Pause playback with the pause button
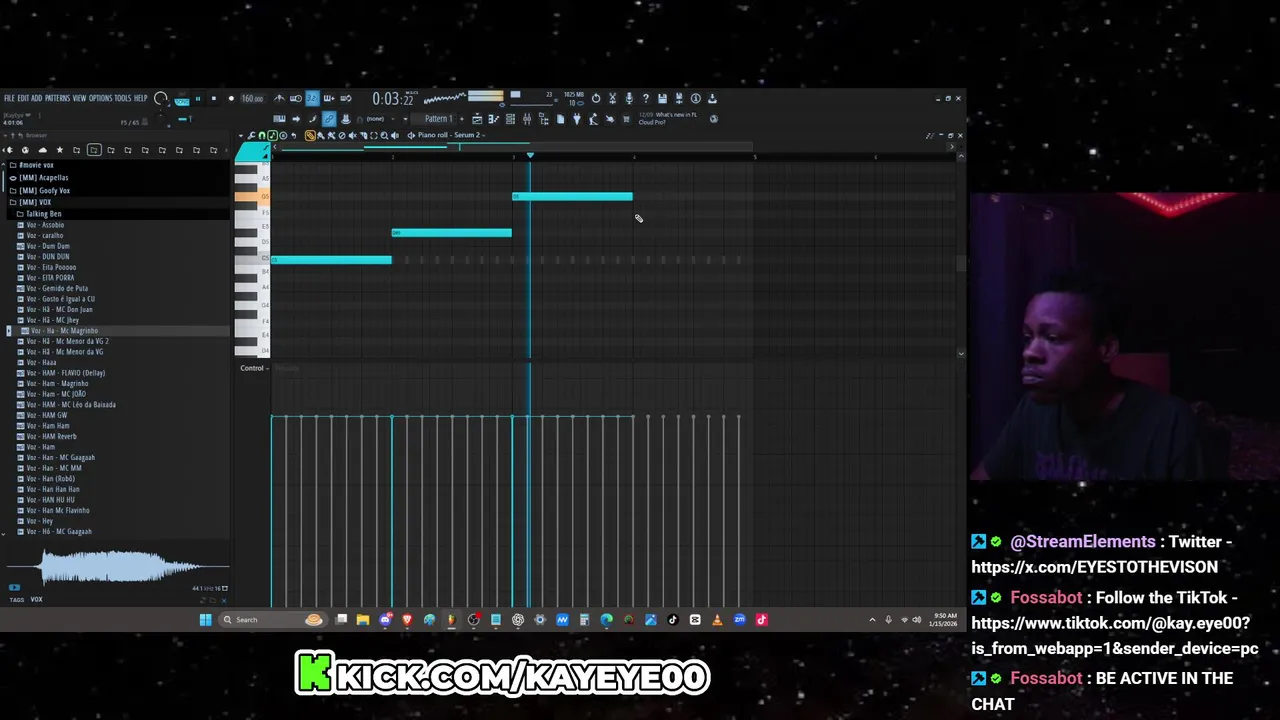 coord(198,98)
